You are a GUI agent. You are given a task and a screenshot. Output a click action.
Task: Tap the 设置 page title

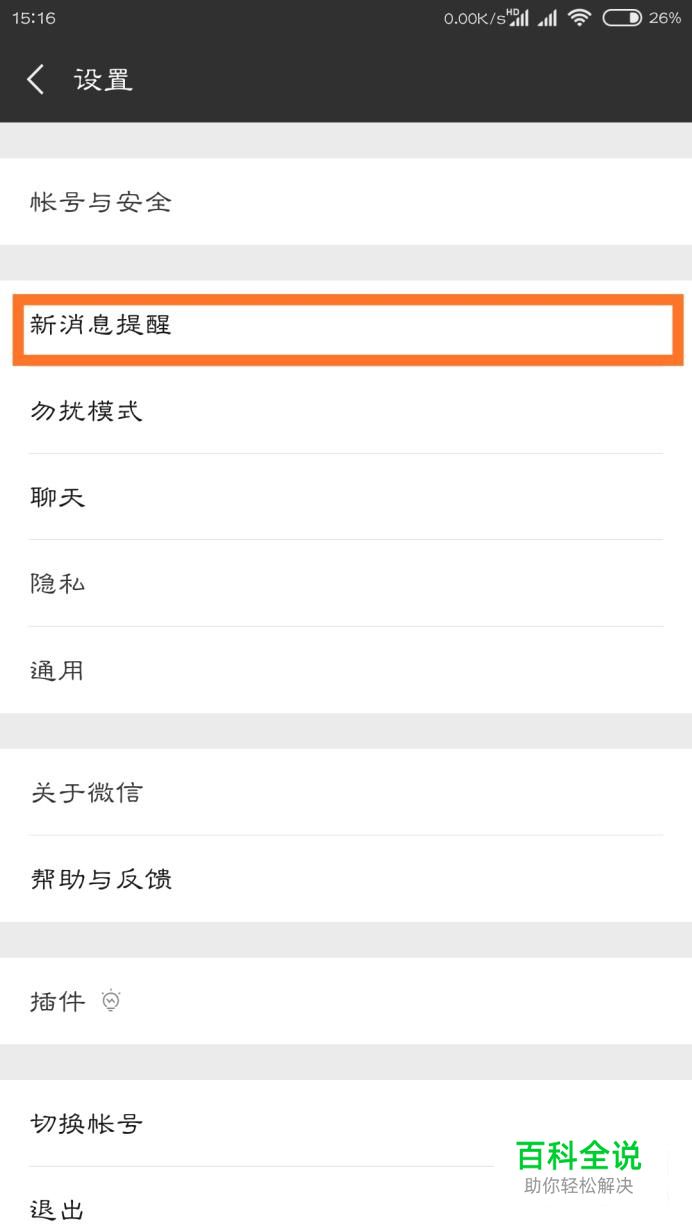103,80
